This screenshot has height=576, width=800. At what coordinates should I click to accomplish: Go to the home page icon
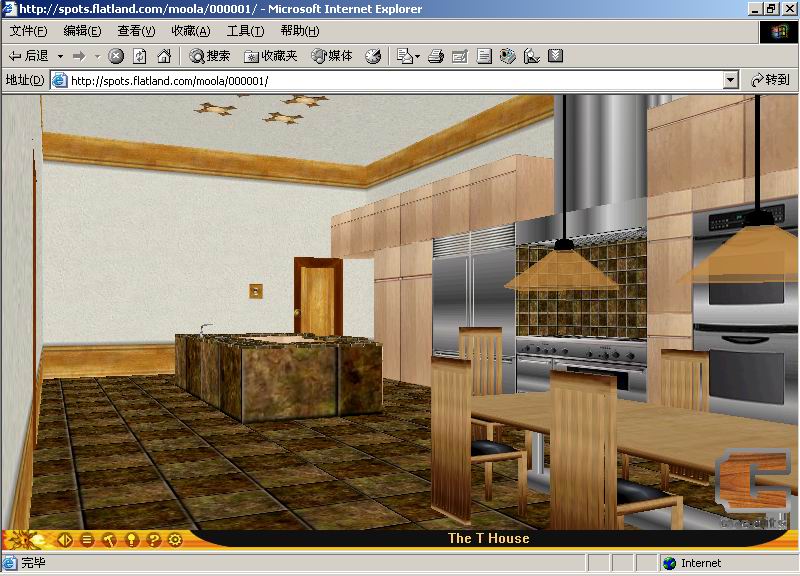[164, 56]
